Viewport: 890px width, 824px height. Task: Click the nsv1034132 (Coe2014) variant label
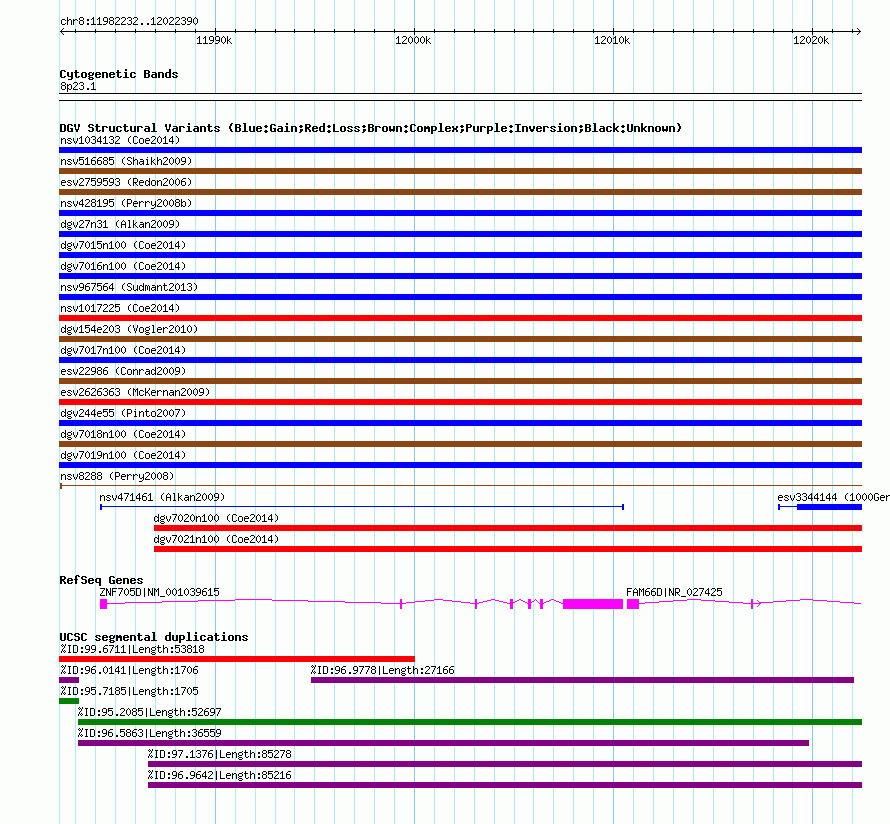coord(120,140)
